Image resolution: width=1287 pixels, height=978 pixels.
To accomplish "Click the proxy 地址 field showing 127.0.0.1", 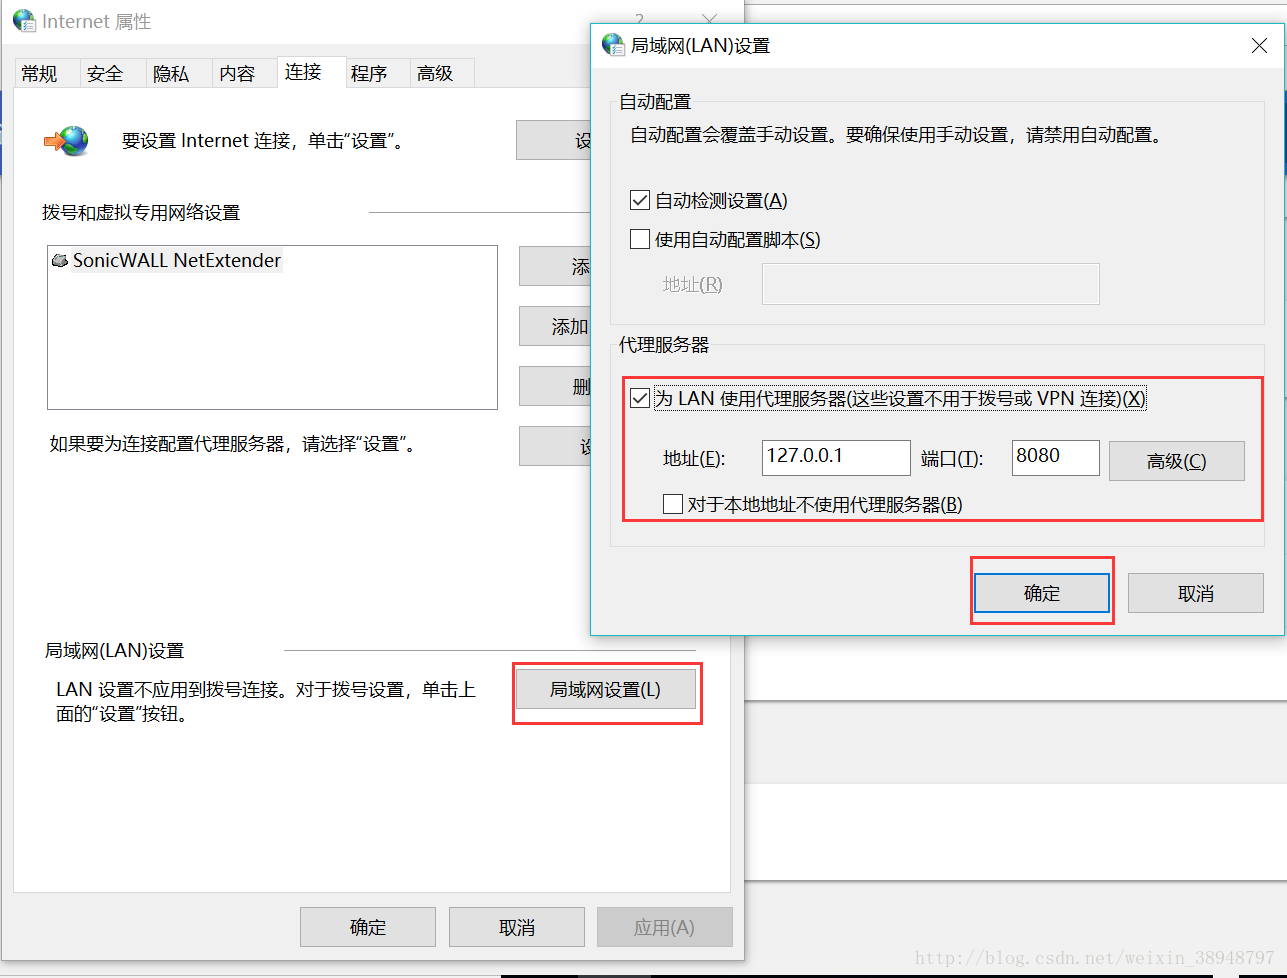I will [835, 457].
